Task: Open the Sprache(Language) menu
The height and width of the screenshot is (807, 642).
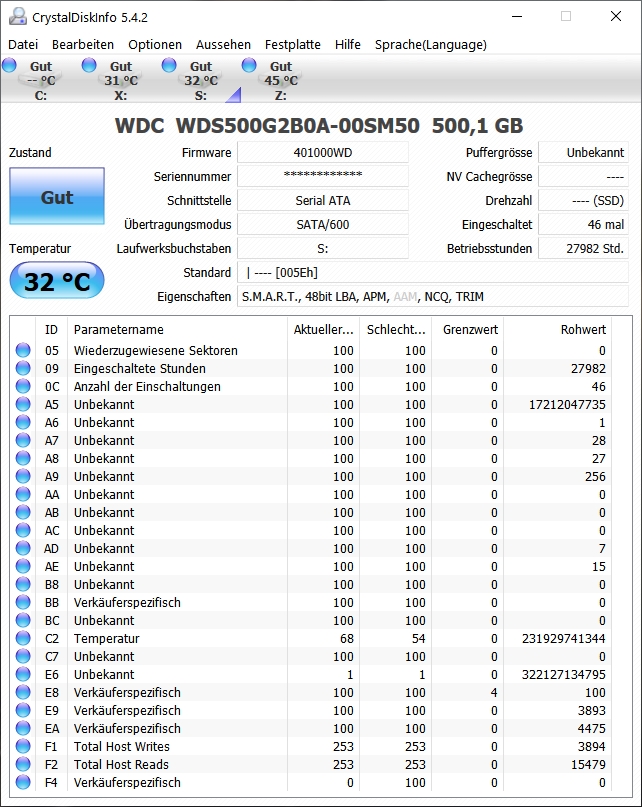Action: click(431, 45)
